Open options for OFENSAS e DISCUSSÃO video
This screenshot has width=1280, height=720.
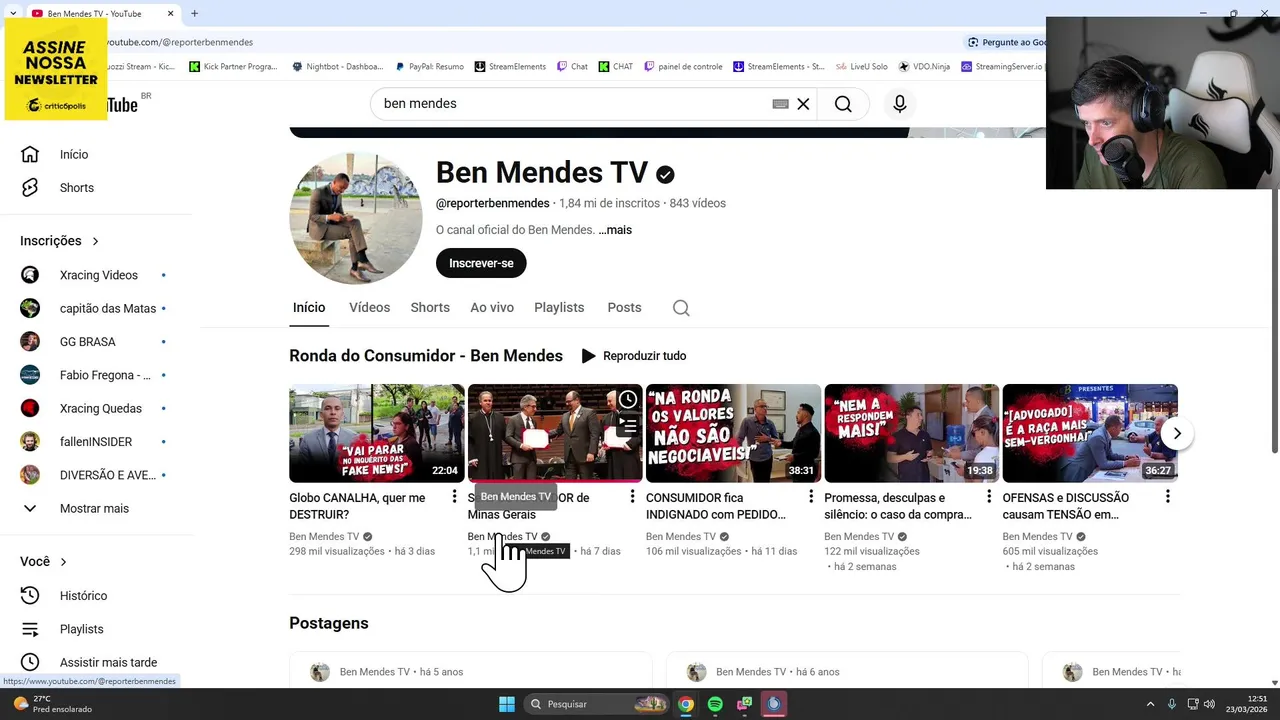(1167, 497)
